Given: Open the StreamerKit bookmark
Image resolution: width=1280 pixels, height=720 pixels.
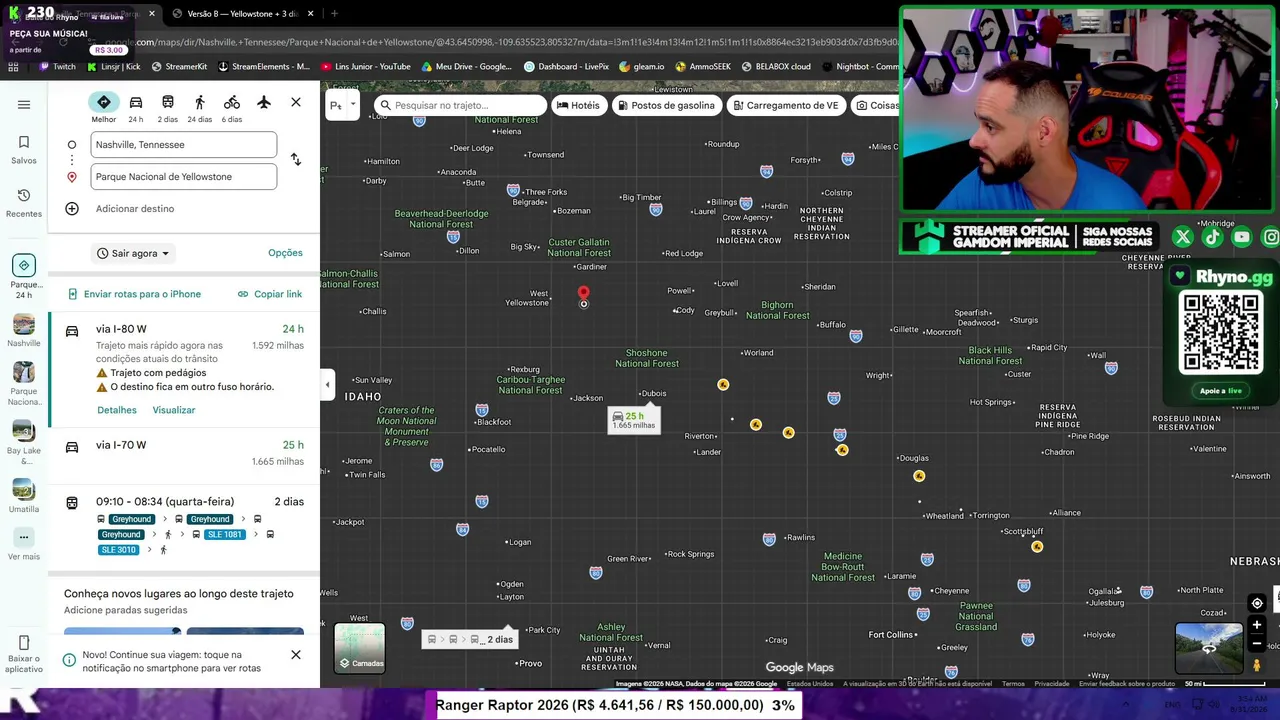Looking at the screenshot, I should click(178, 67).
